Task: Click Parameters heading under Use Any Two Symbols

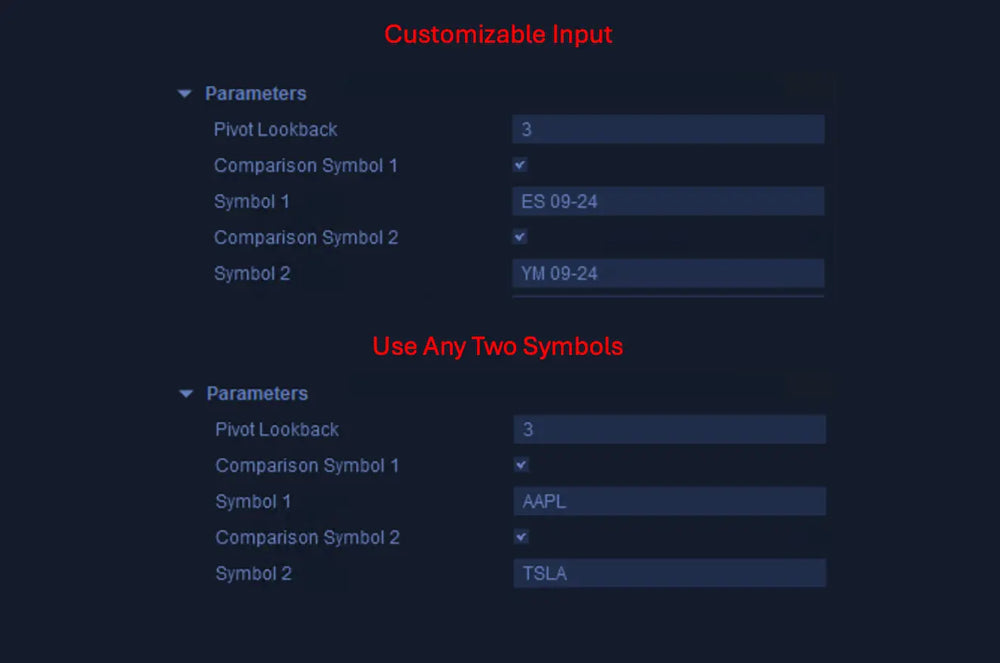Action: pyautogui.click(x=257, y=394)
